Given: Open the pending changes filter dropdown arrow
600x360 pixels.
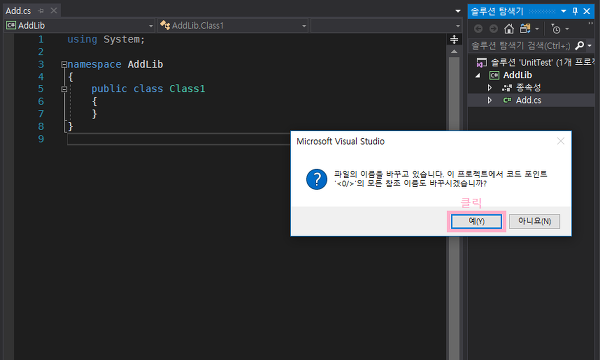Looking at the screenshot, I should click(567, 29).
